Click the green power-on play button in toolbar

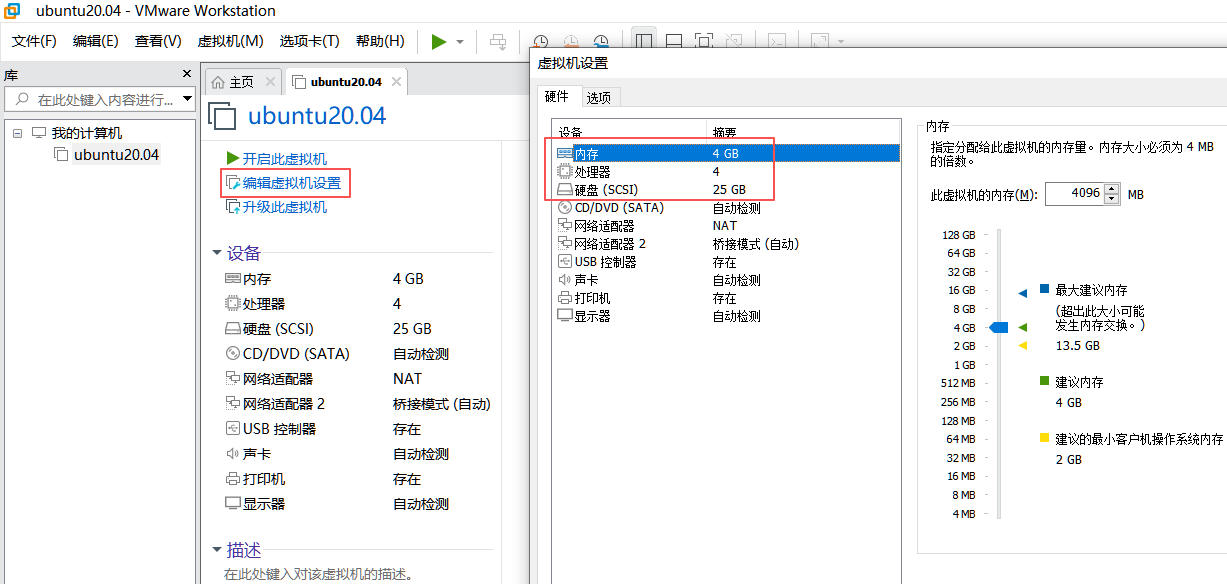pos(438,41)
